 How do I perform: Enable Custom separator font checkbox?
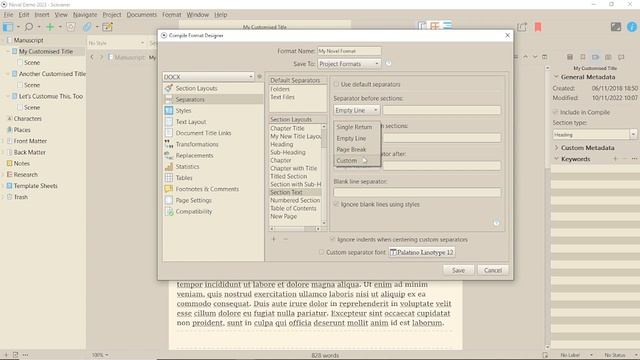pos(322,252)
